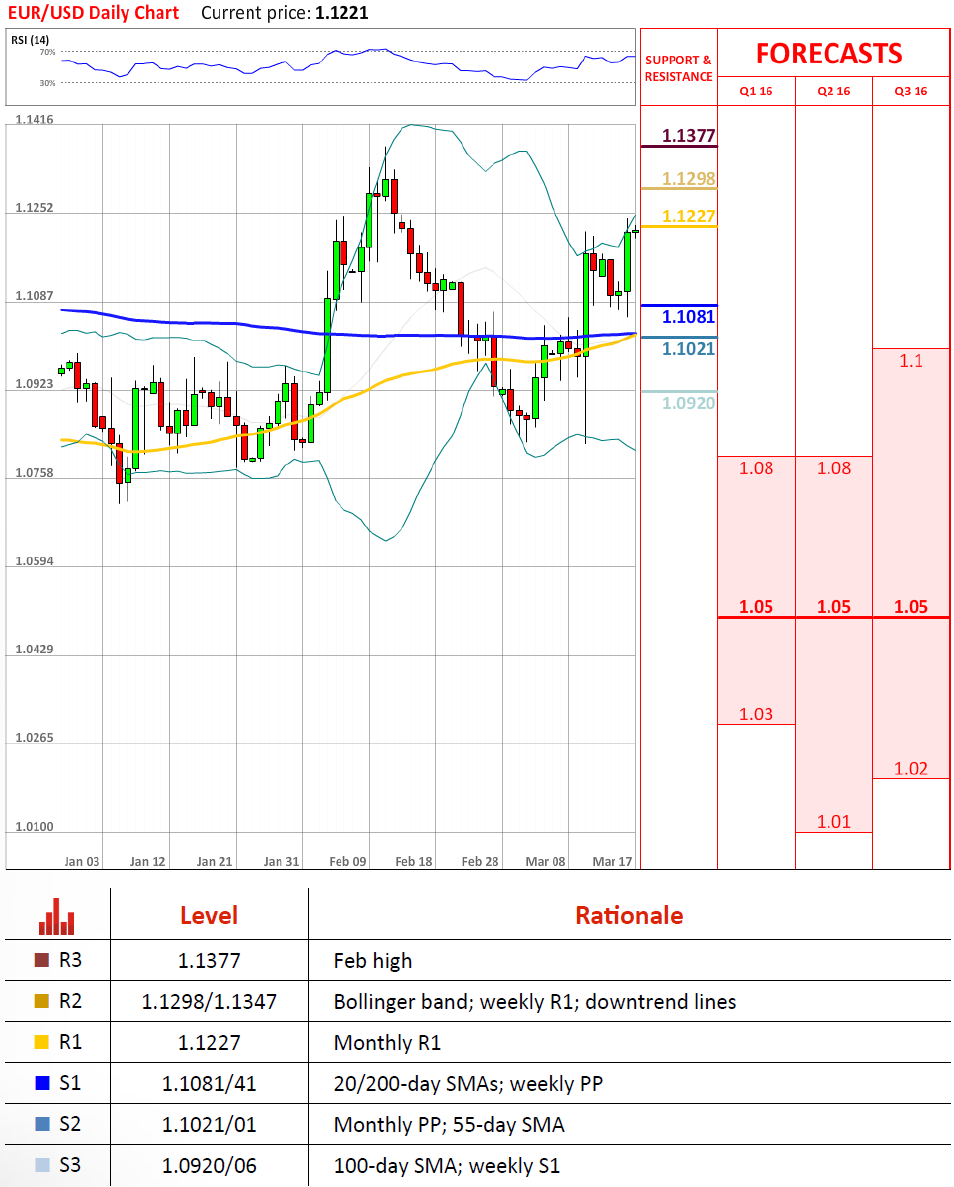The height and width of the screenshot is (1187, 954).
Task: Click the 1.1081 blue support level label
Action: coord(689,317)
